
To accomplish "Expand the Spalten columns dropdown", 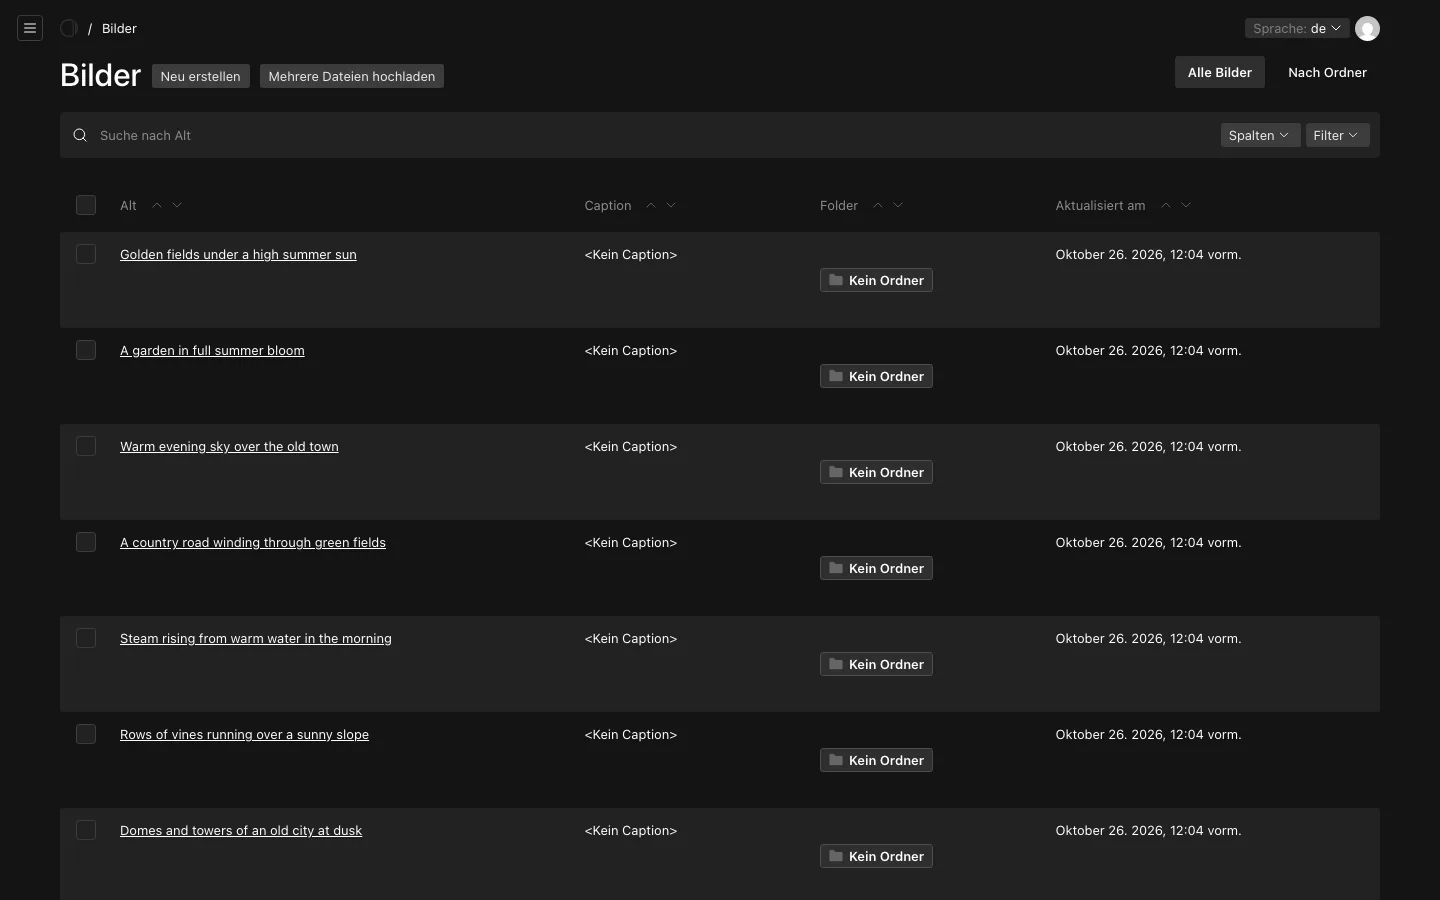I will [1260, 135].
